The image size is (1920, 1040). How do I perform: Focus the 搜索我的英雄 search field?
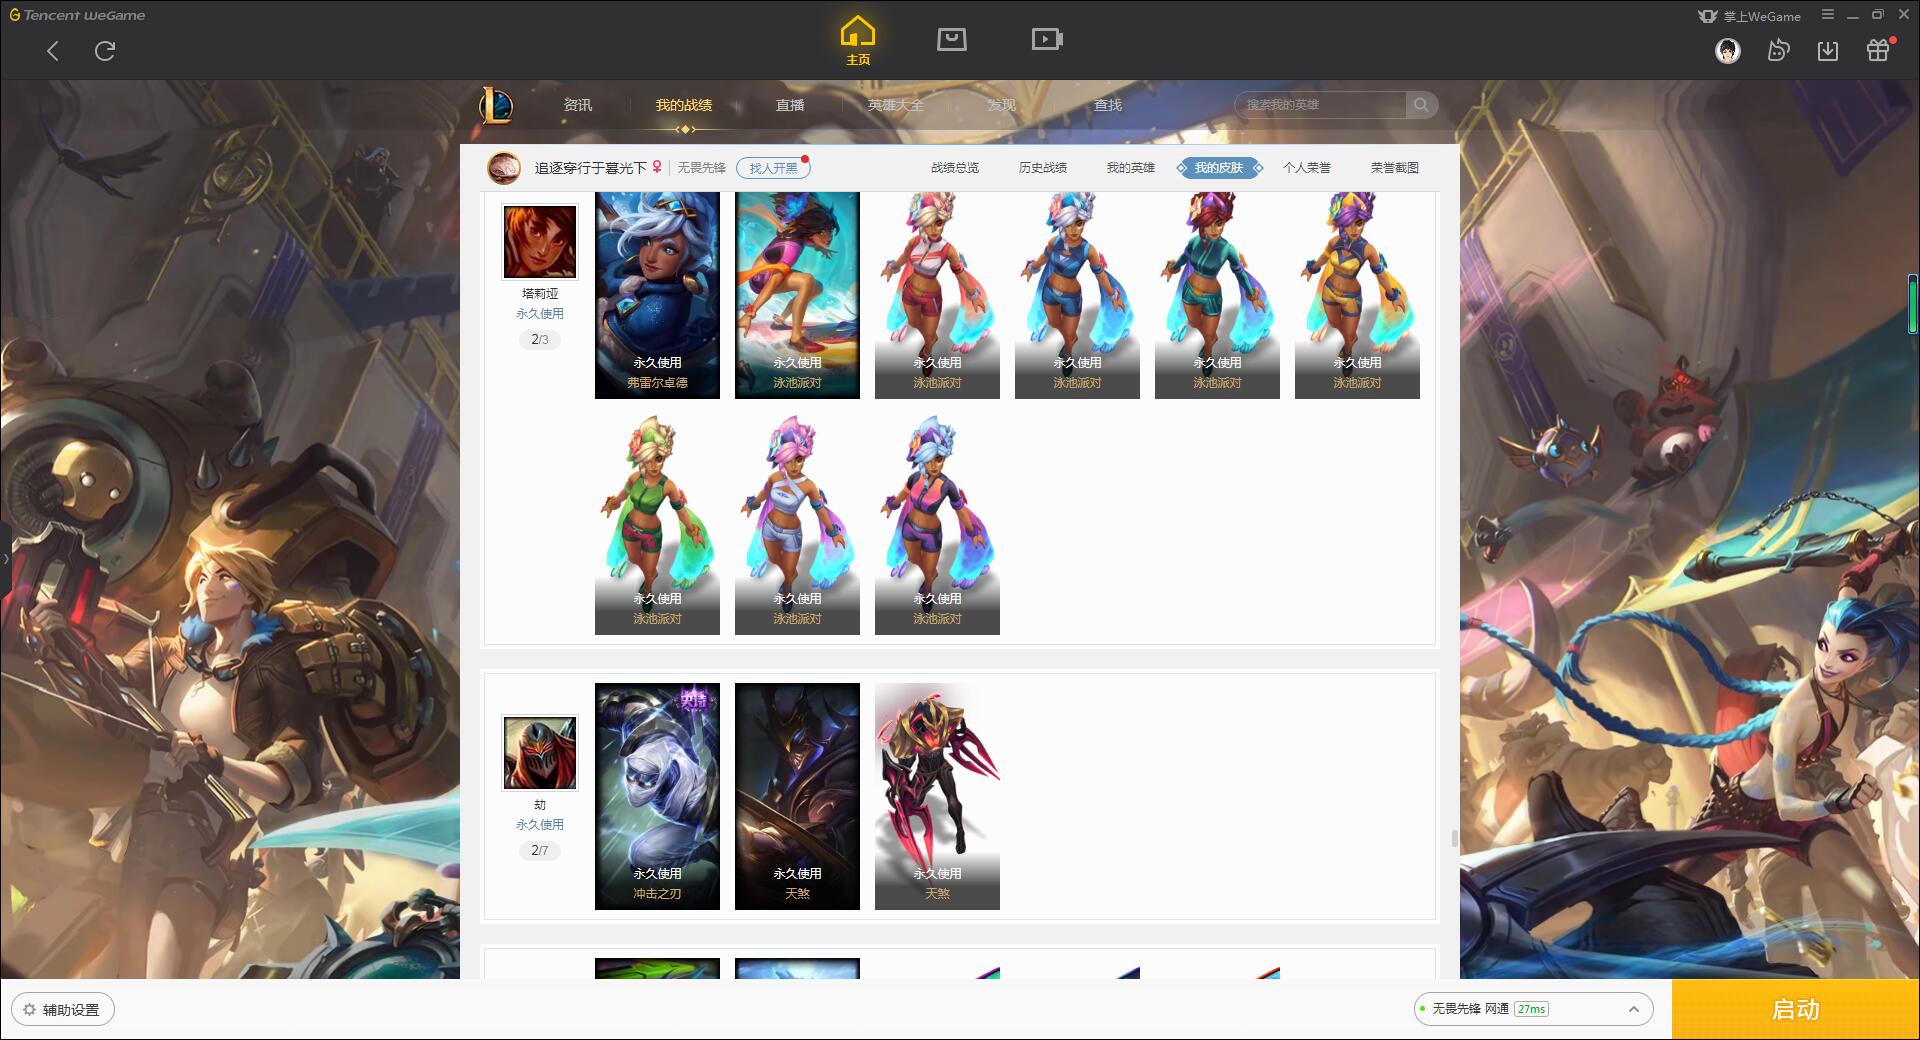point(1322,105)
